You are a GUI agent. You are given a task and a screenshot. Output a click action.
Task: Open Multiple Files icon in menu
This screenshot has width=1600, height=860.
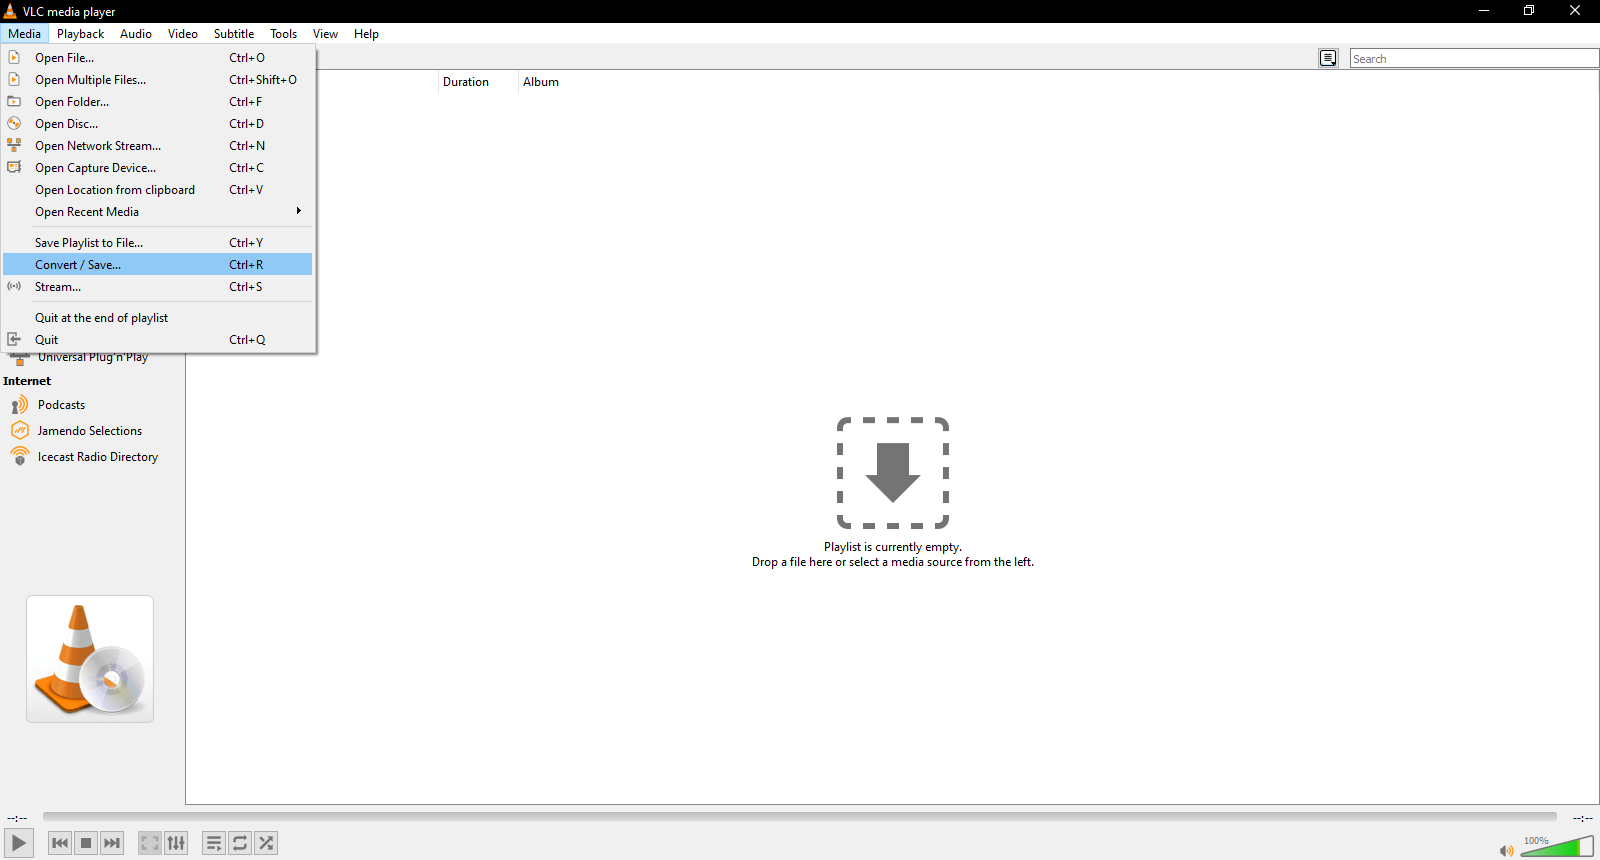14,79
